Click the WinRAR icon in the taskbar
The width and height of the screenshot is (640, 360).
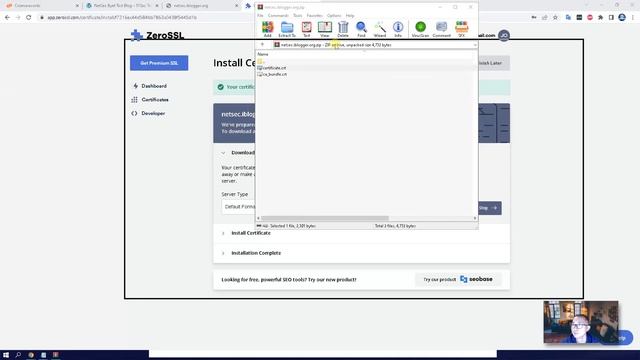tap(56, 355)
